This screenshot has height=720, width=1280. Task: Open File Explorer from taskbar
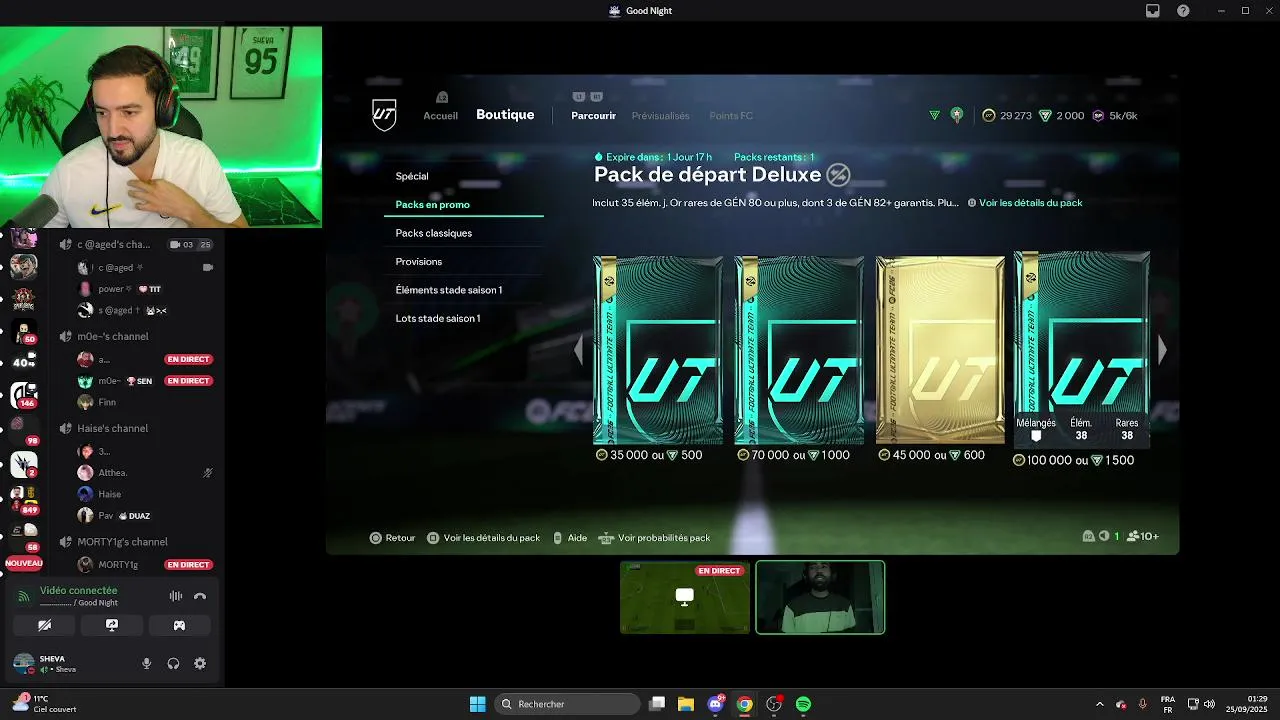click(x=686, y=704)
